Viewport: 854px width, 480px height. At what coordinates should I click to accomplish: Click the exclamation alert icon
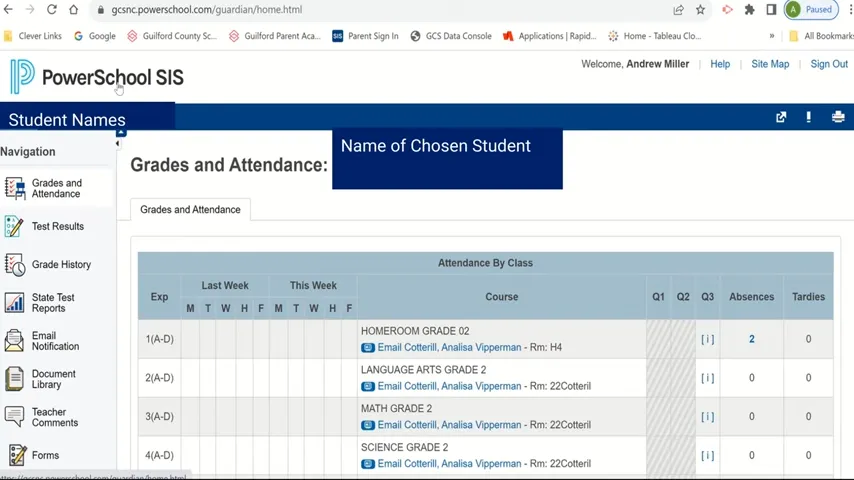[x=808, y=117]
